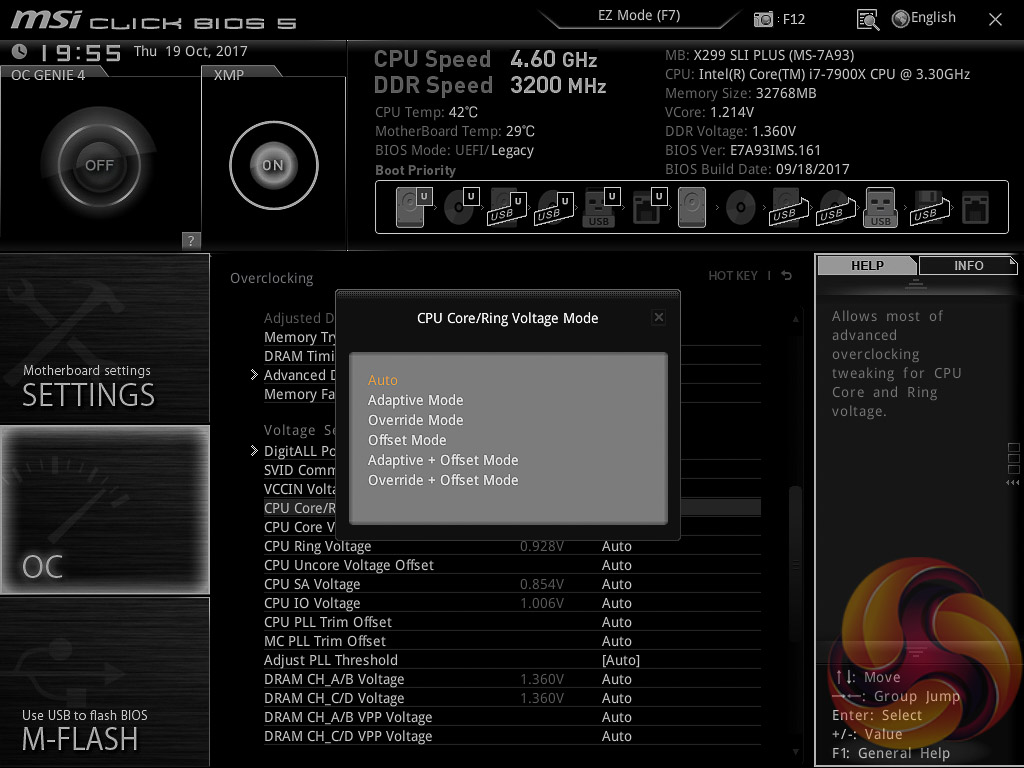Viewport: 1024px width, 768px height.
Task: Select the DRAM CH_C/D Voltage row
Action: point(512,697)
